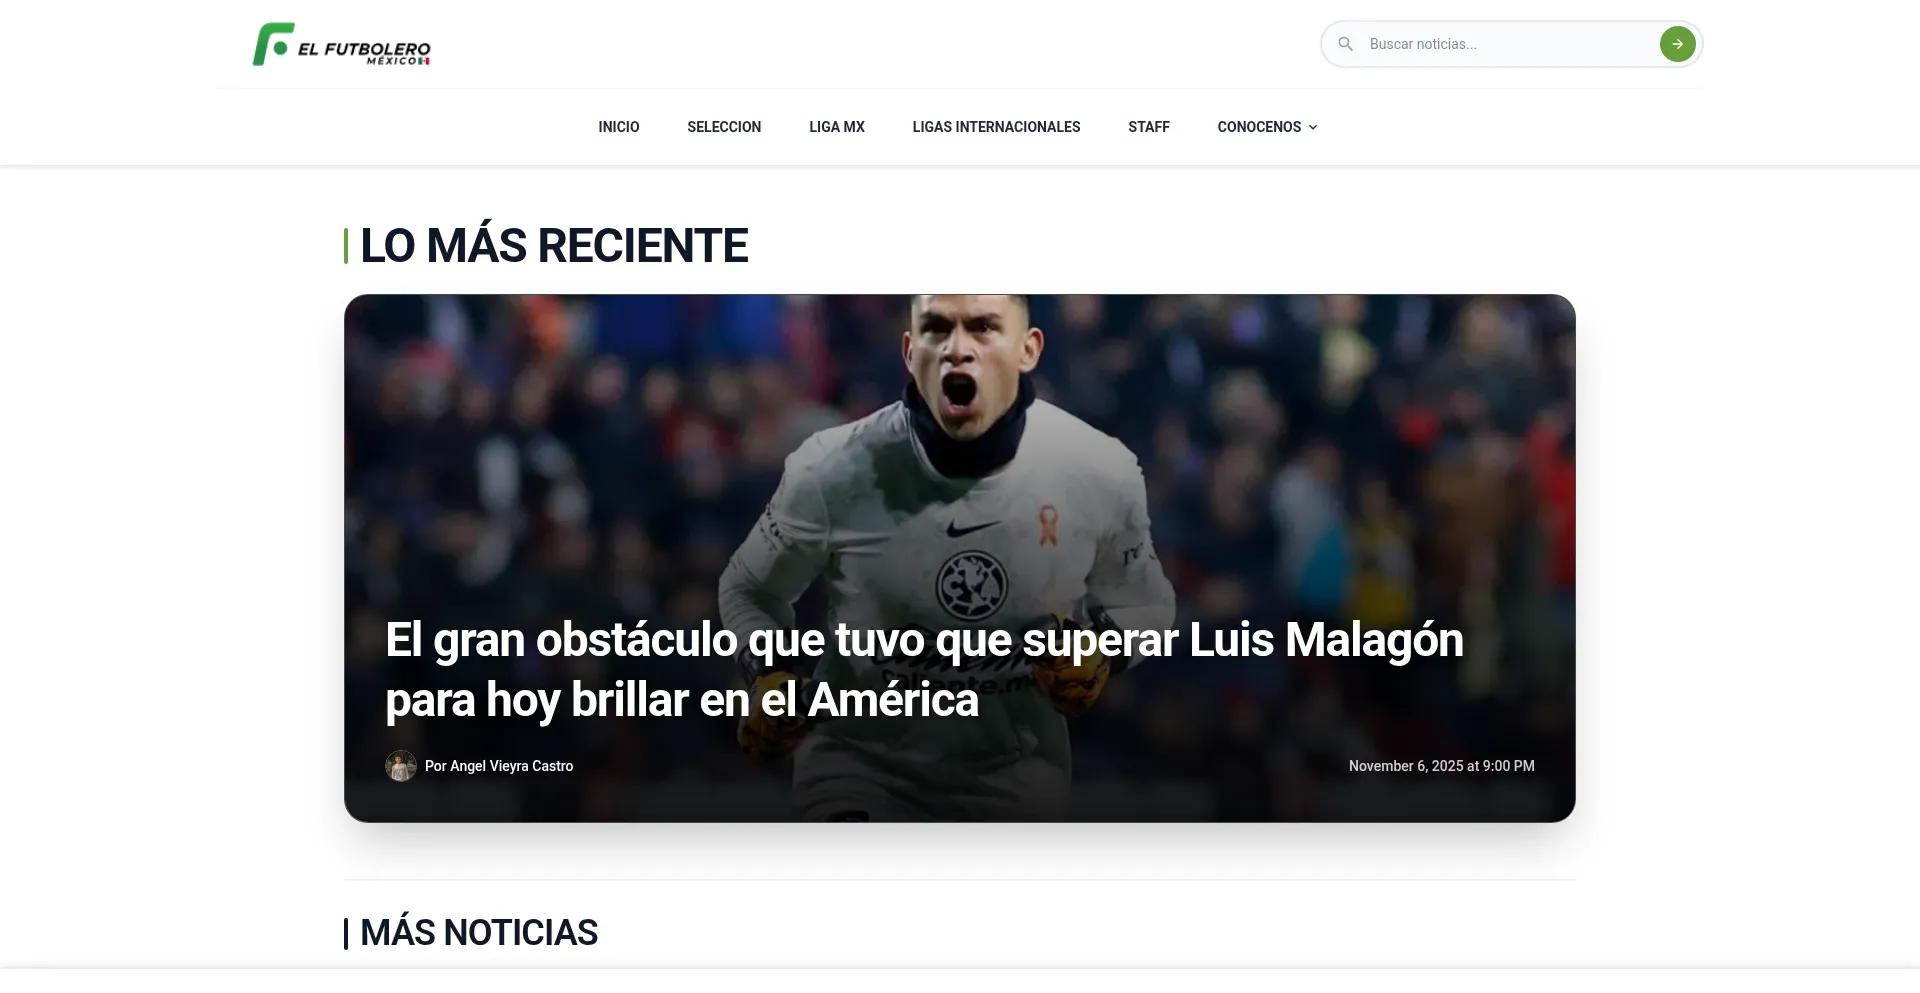This screenshot has height=993, width=1920.
Task: Open the Luis Malagón article headline
Action: [x=924, y=669]
